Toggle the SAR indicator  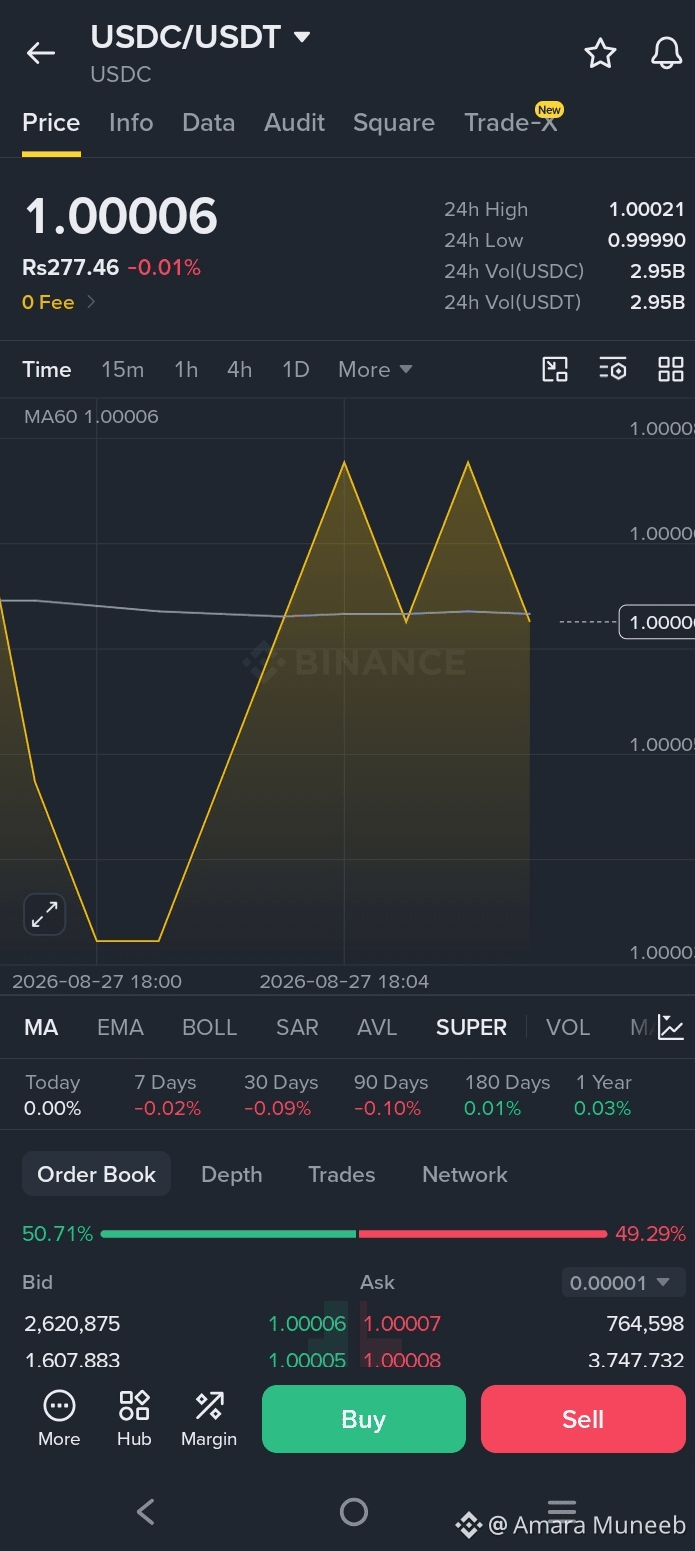point(297,1027)
